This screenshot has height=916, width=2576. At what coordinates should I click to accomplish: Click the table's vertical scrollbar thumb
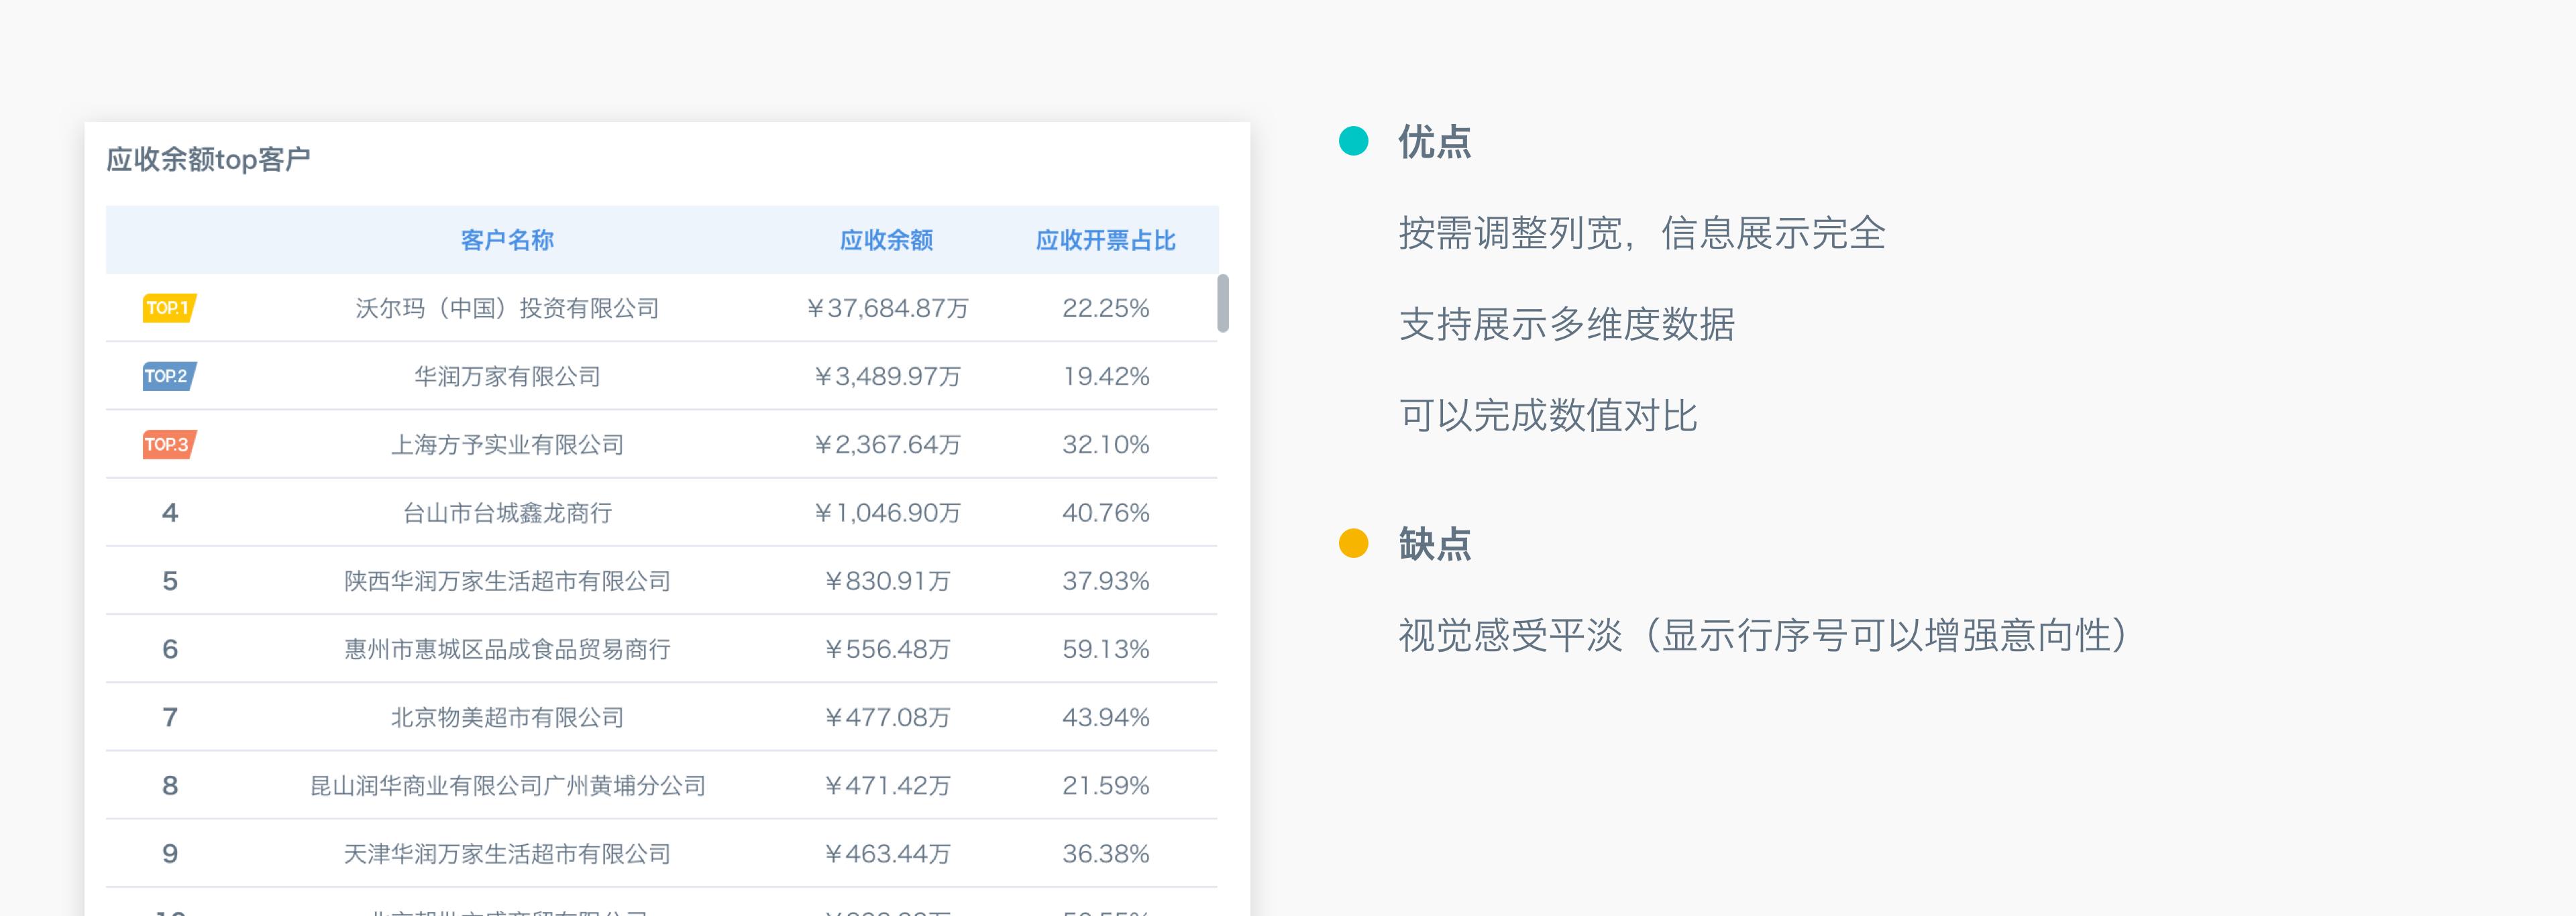tap(1222, 303)
